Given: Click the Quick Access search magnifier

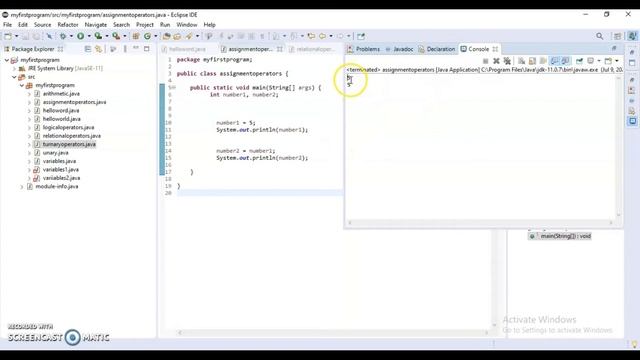Looking at the screenshot, I should click(599, 36).
